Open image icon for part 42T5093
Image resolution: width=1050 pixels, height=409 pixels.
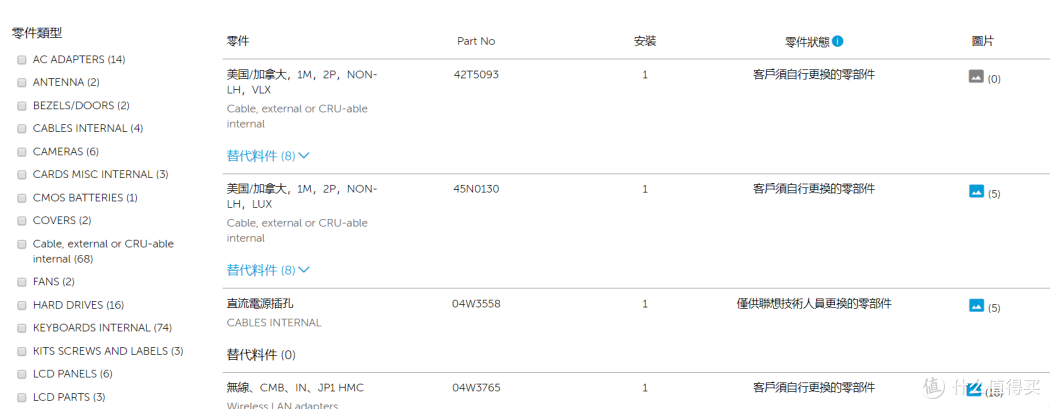tap(976, 76)
